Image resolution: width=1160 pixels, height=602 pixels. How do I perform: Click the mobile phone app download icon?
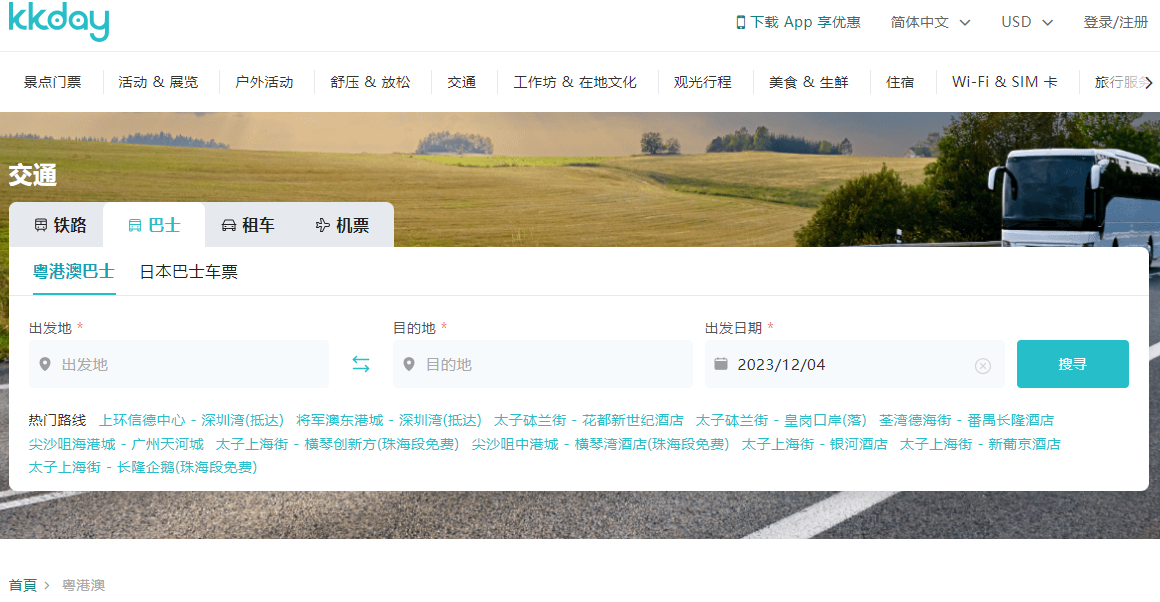pos(741,22)
